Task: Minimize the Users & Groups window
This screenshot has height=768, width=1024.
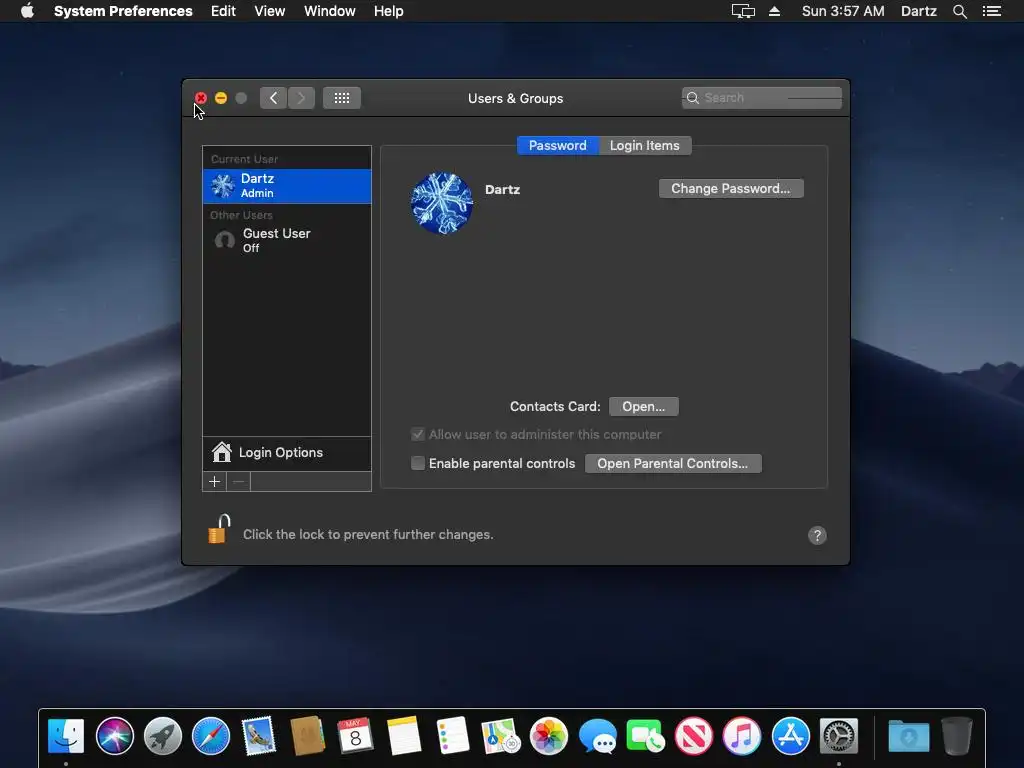Action: tap(221, 98)
